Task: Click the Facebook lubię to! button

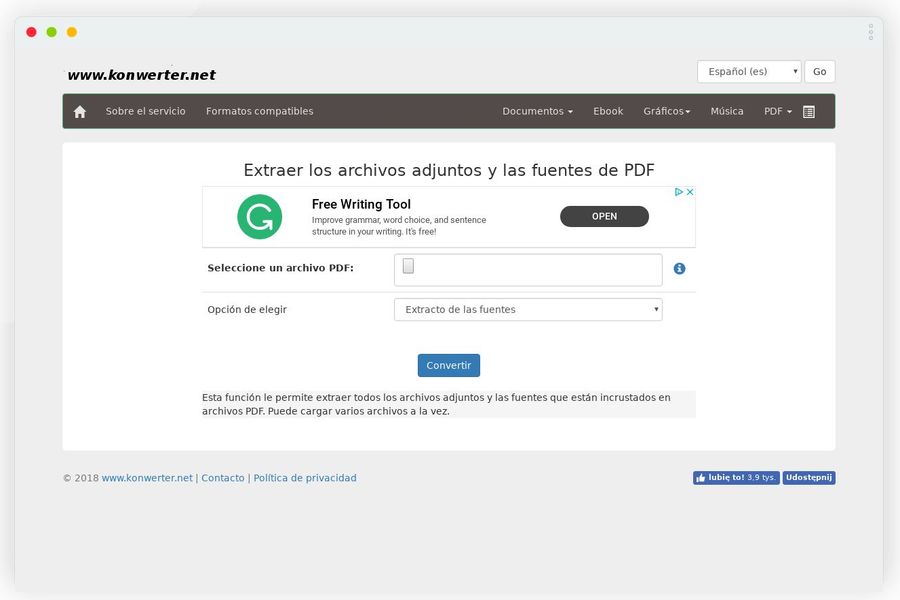Action: click(736, 478)
